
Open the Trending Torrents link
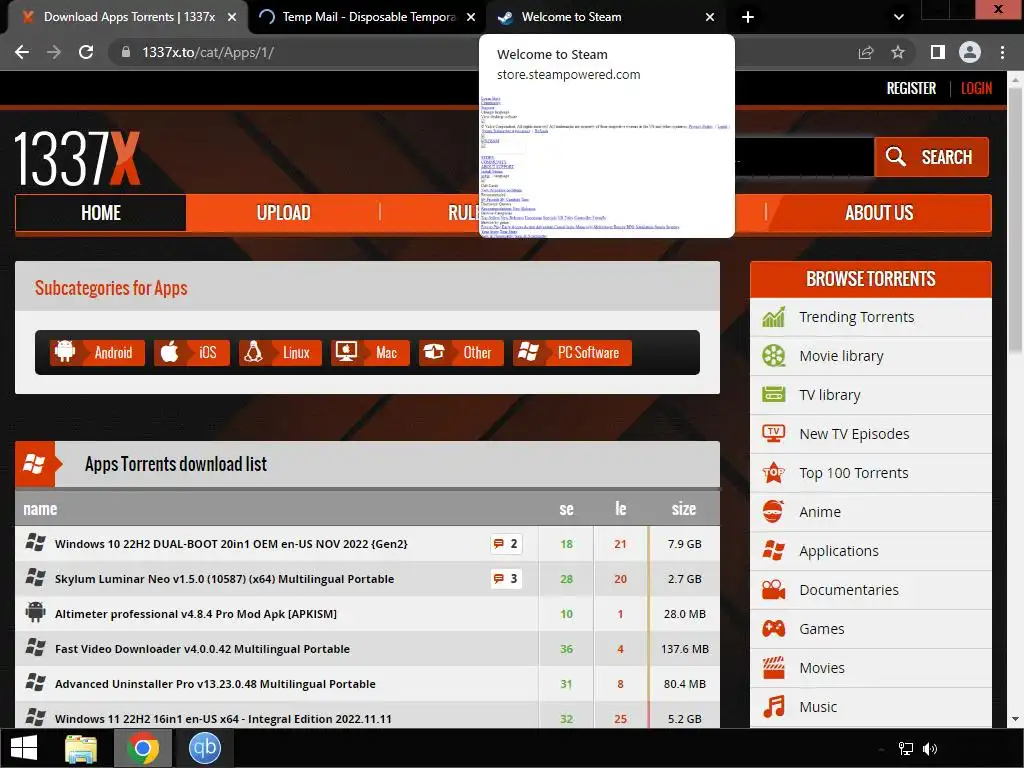856,317
